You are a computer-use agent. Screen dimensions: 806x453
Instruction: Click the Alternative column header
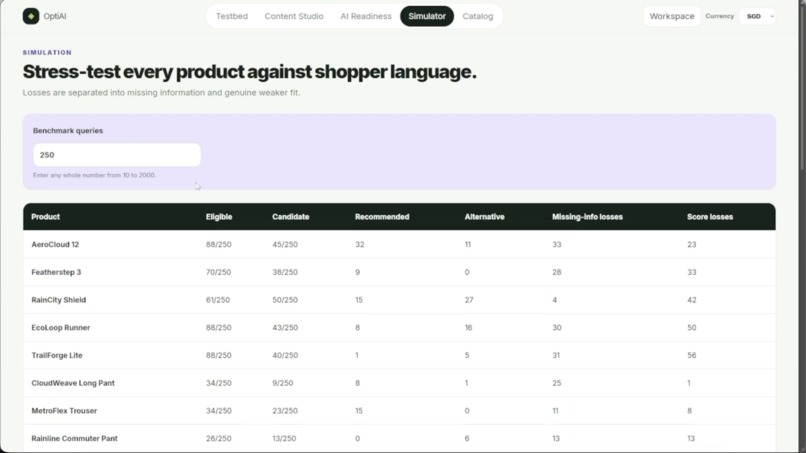pyautogui.click(x=484, y=216)
